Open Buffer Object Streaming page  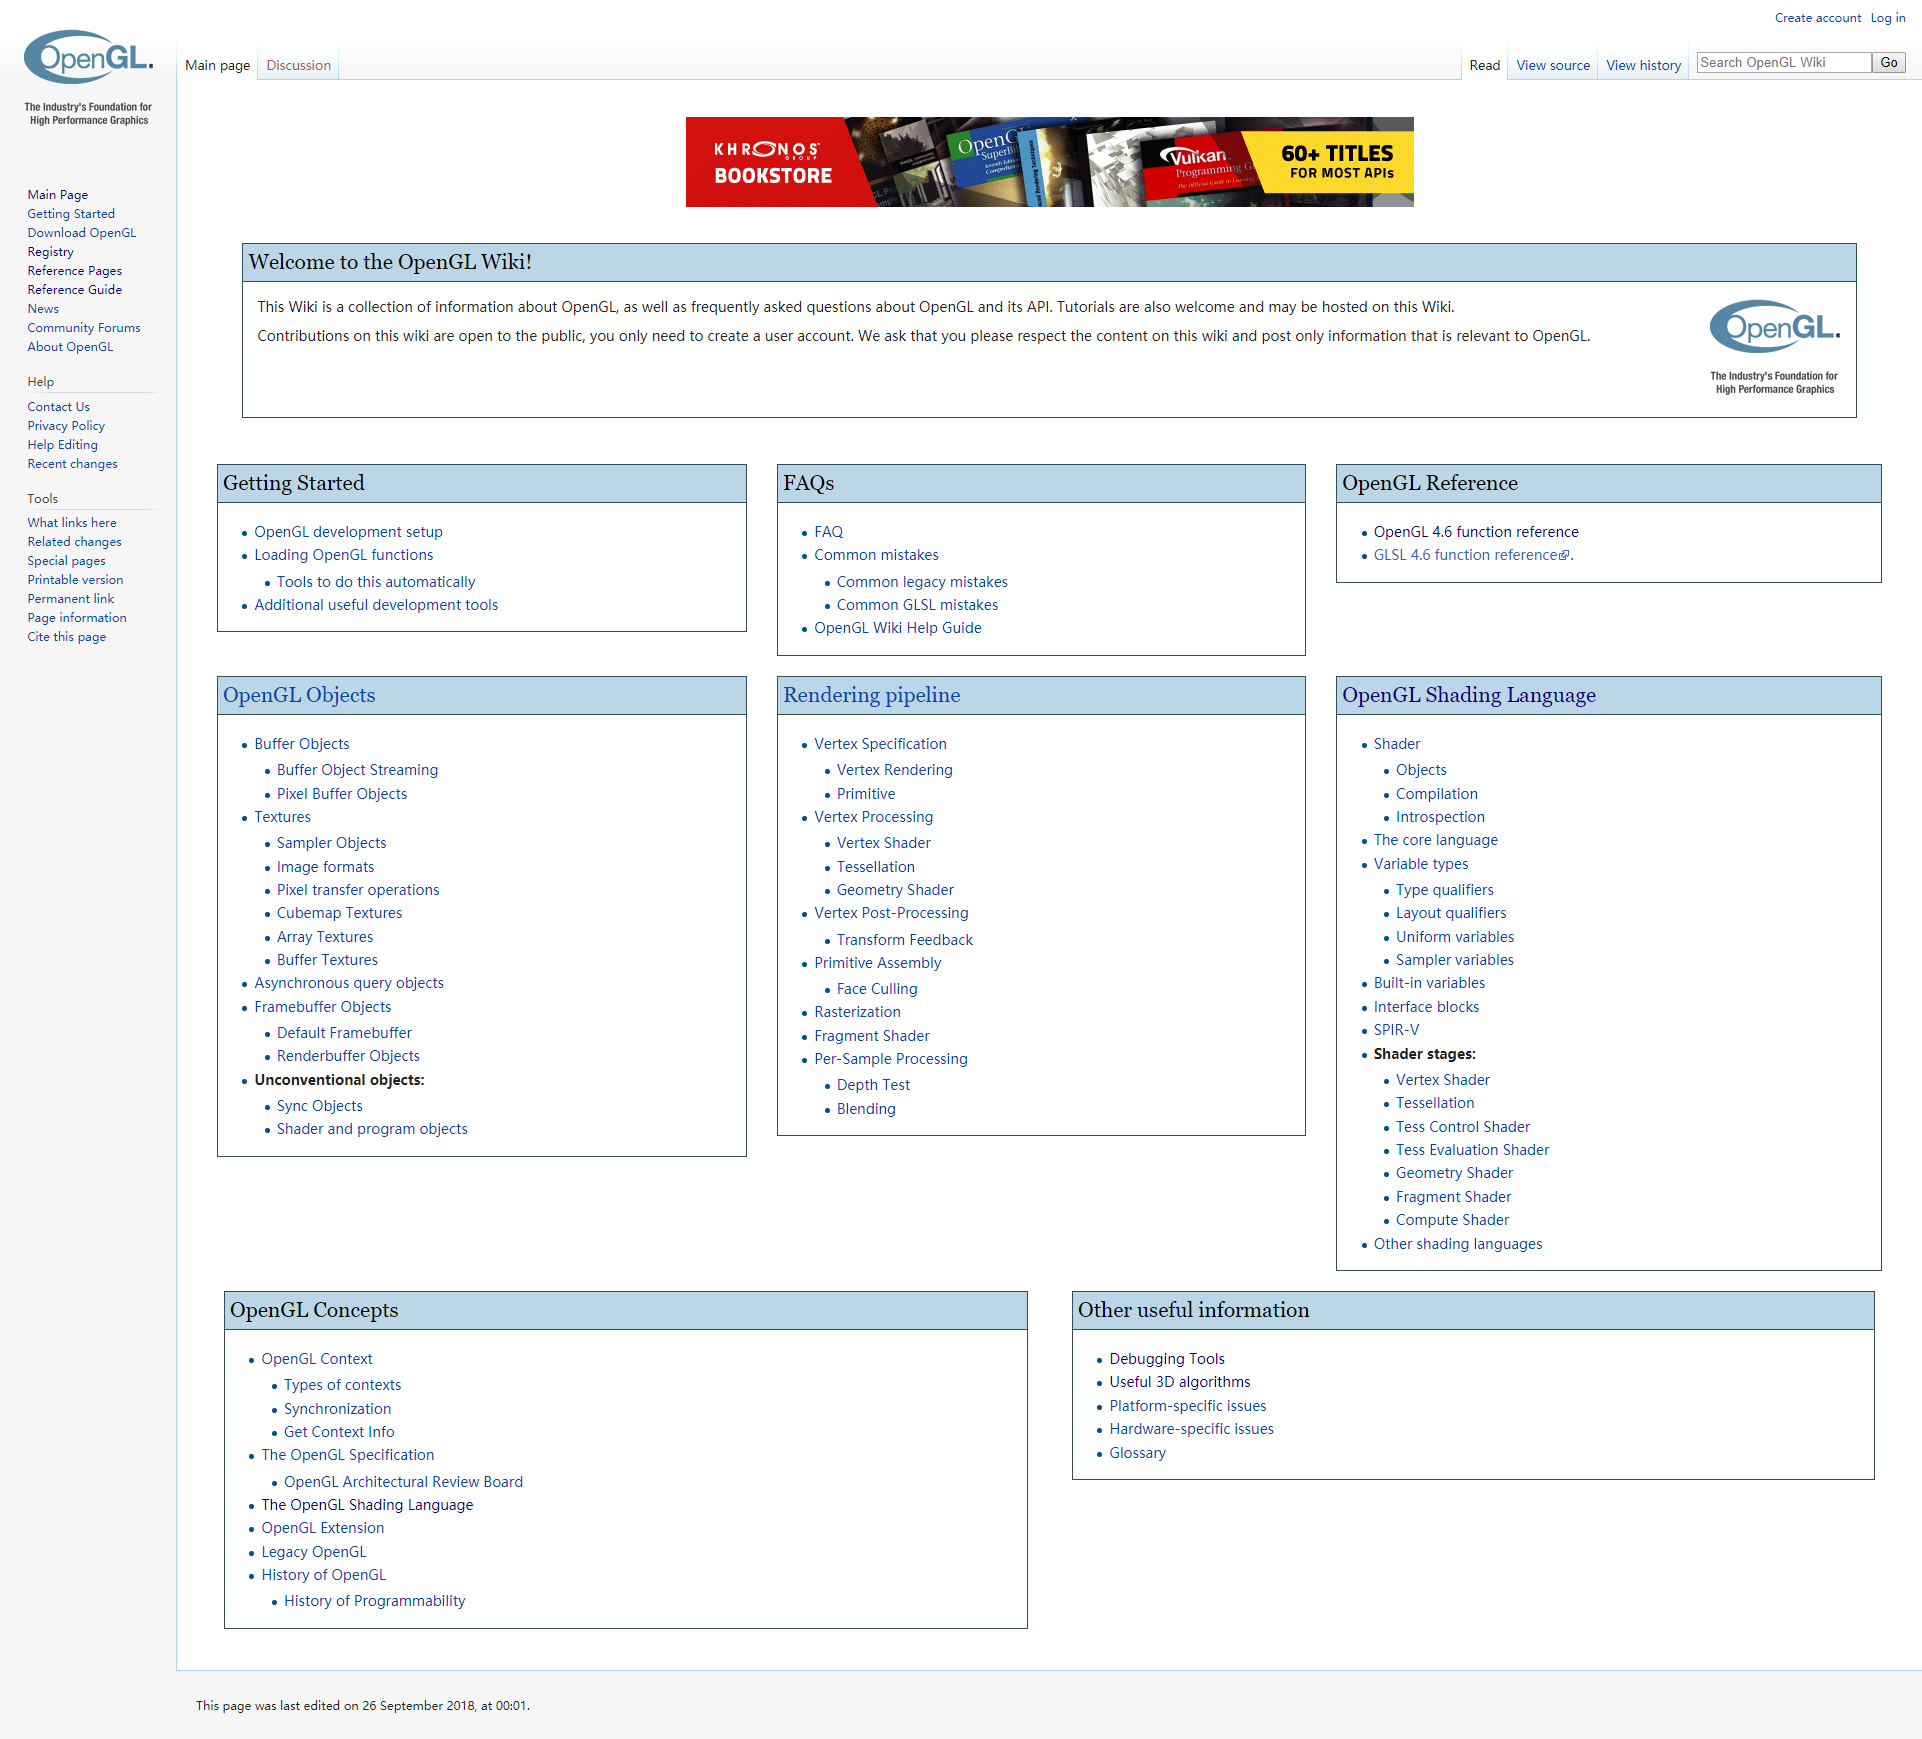tap(357, 770)
